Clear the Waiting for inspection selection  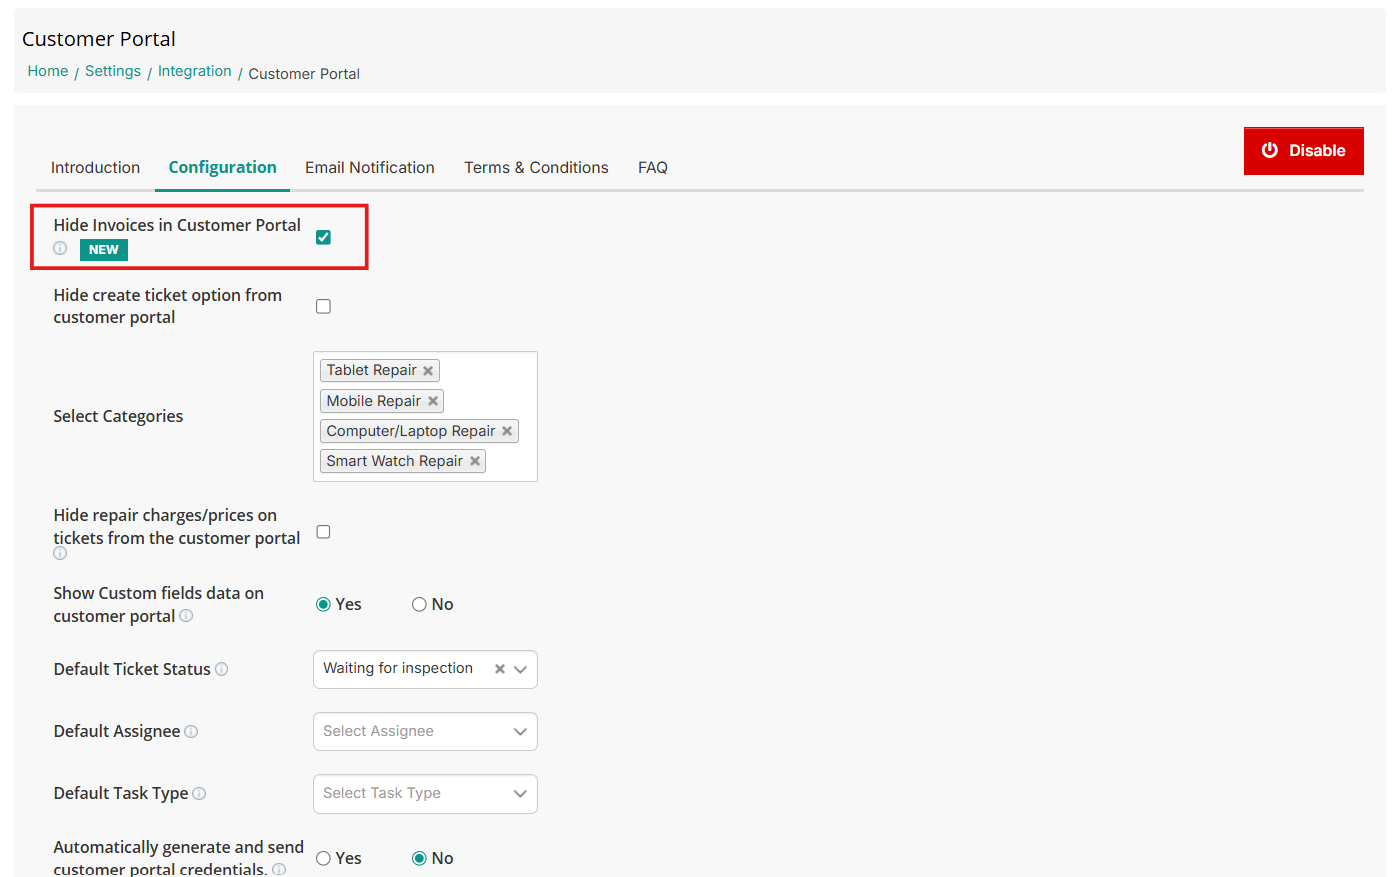point(499,669)
